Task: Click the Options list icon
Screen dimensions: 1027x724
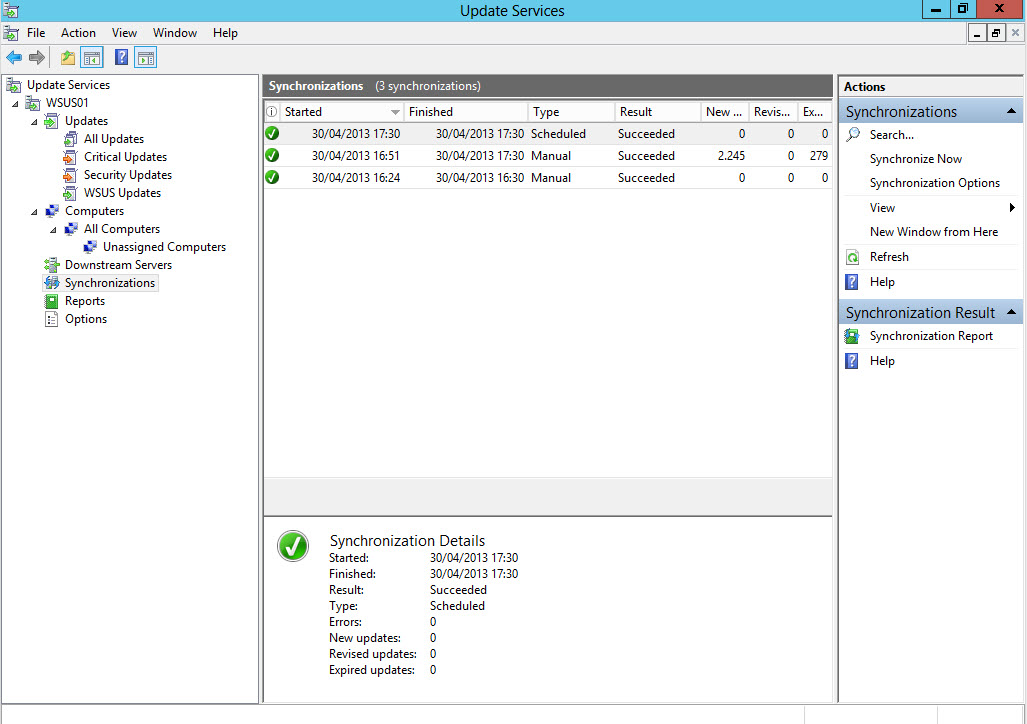Action: tap(51, 319)
